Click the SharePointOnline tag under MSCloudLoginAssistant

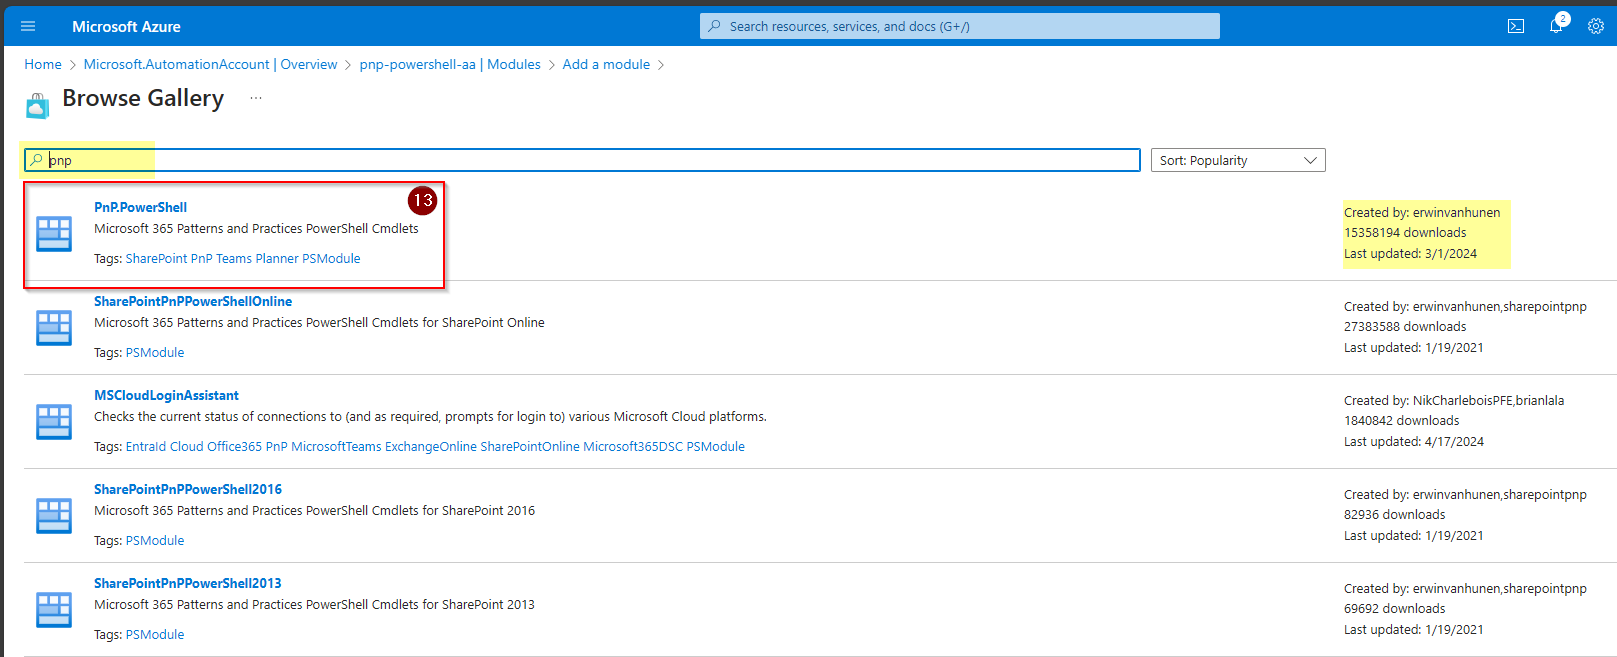pyautogui.click(x=530, y=446)
